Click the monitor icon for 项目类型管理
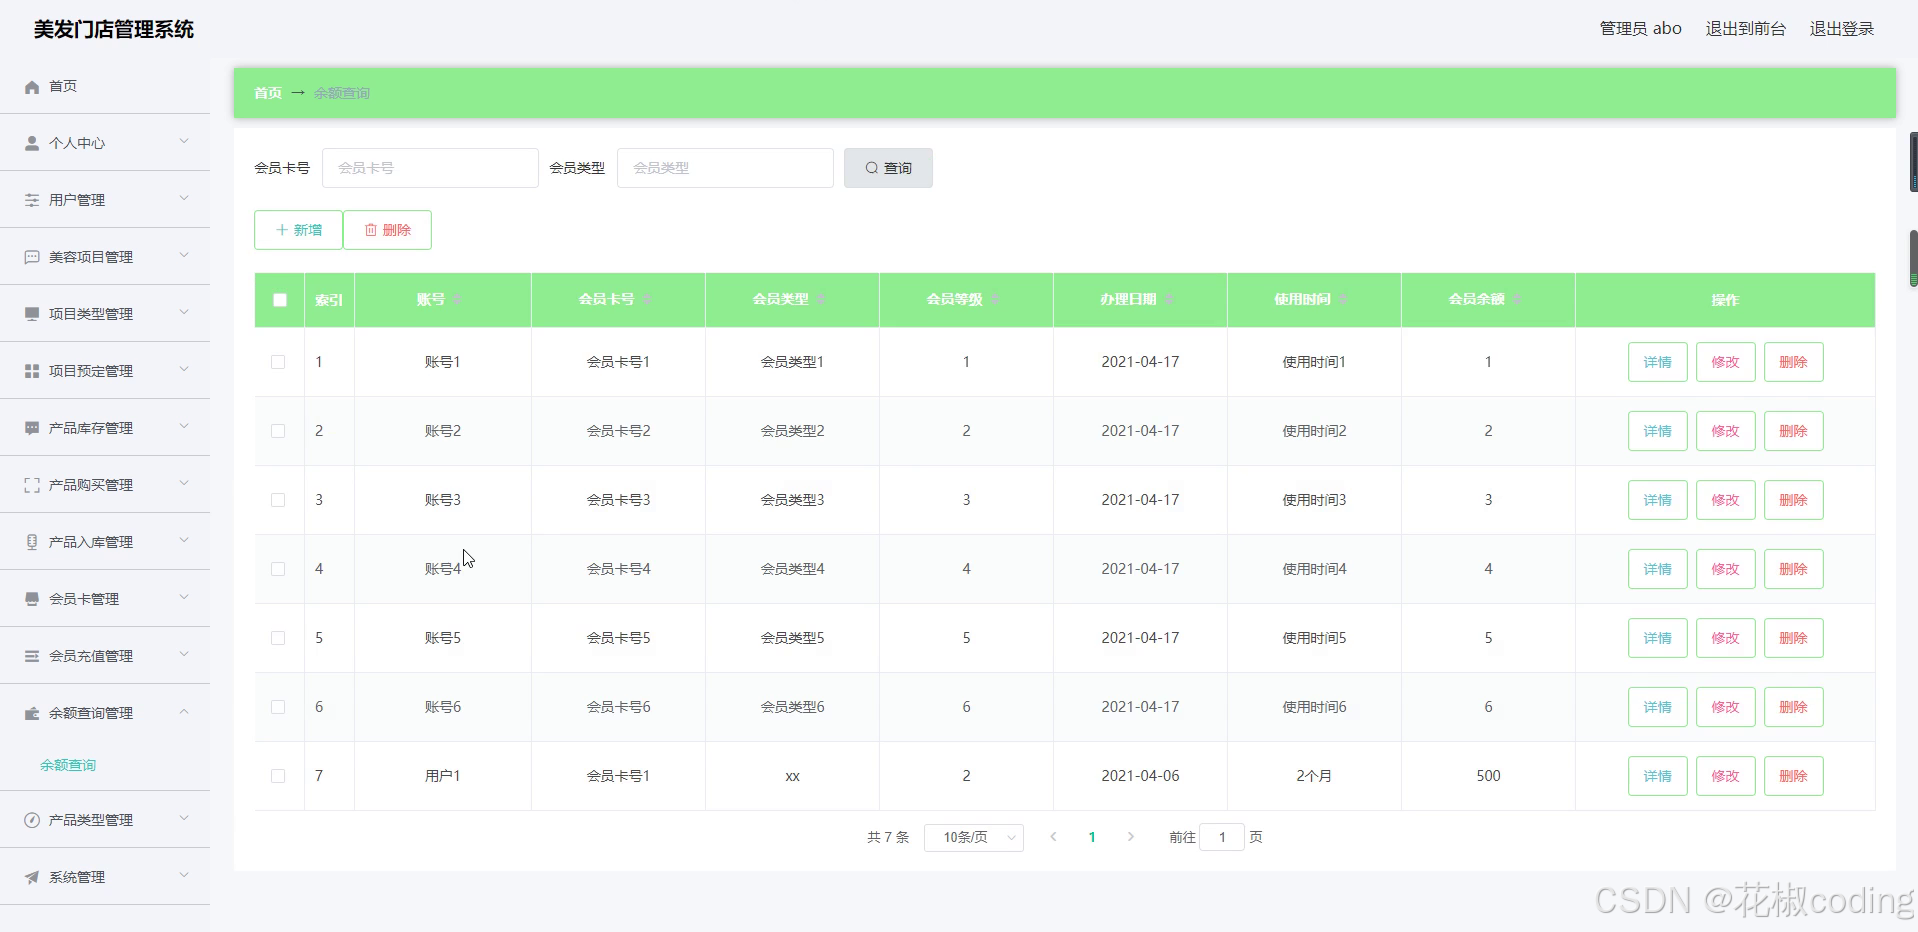Viewport: 1918px width, 932px height. click(32, 314)
